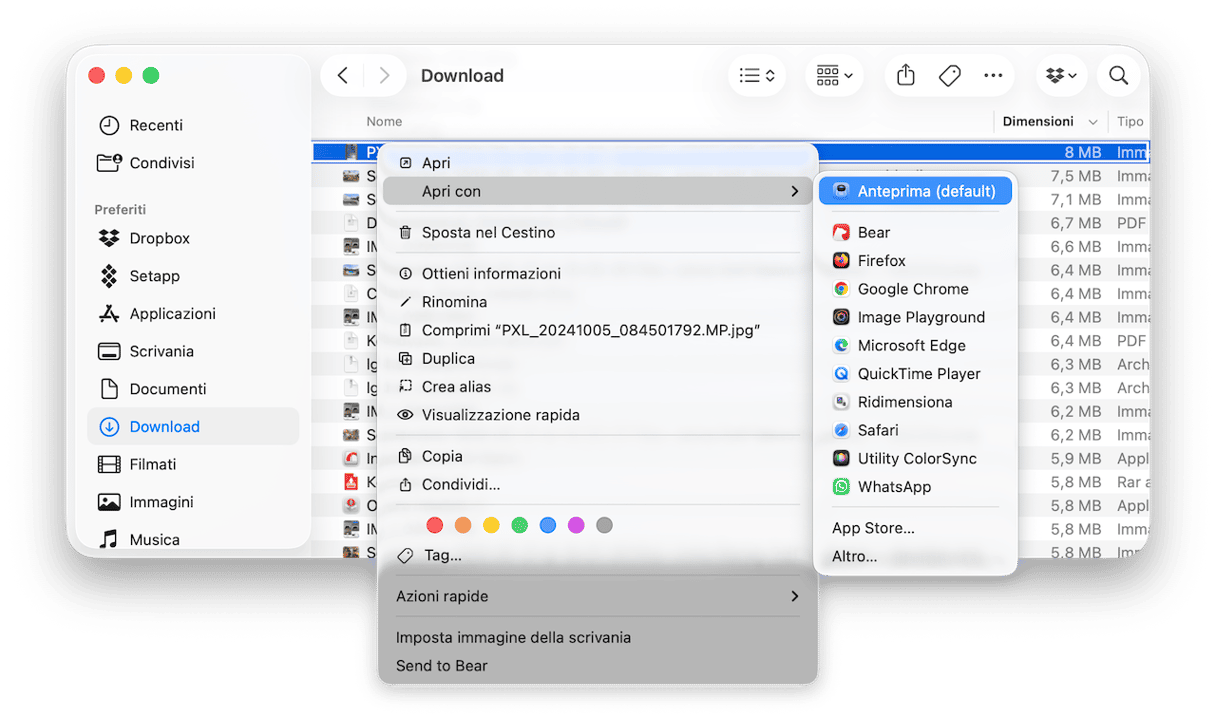The image size is (1216, 717).
Task: Choose Altro… in the submenu
Action: (915, 556)
